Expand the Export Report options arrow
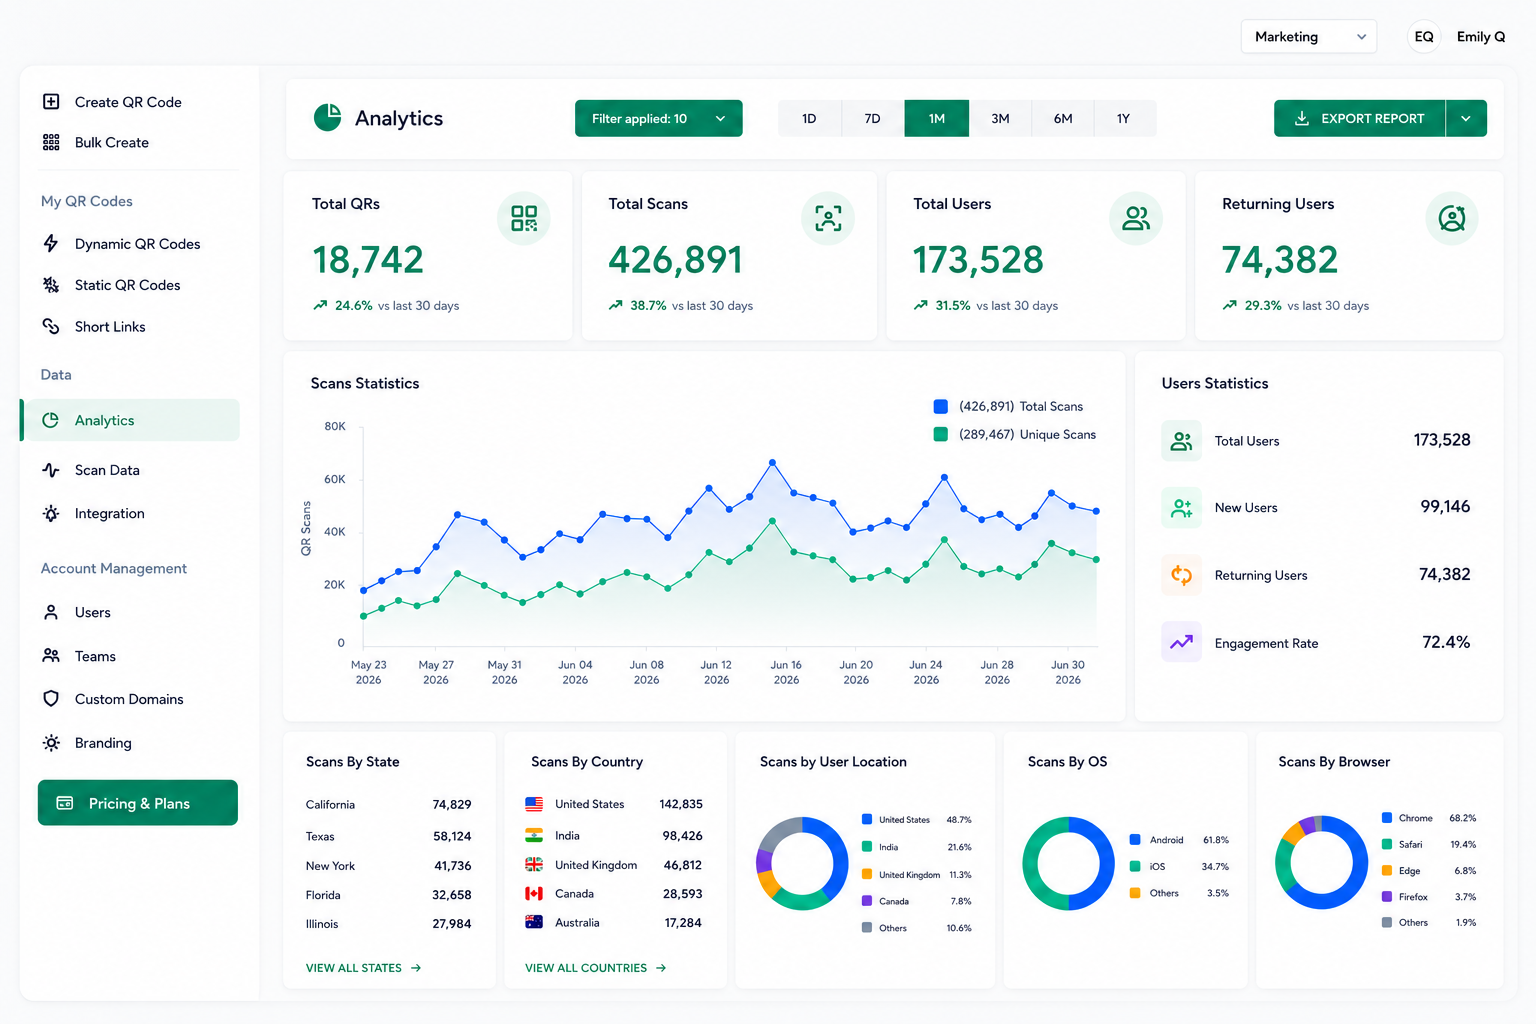This screenshot has height=1024, width=1536. [x=1466, y=118]
